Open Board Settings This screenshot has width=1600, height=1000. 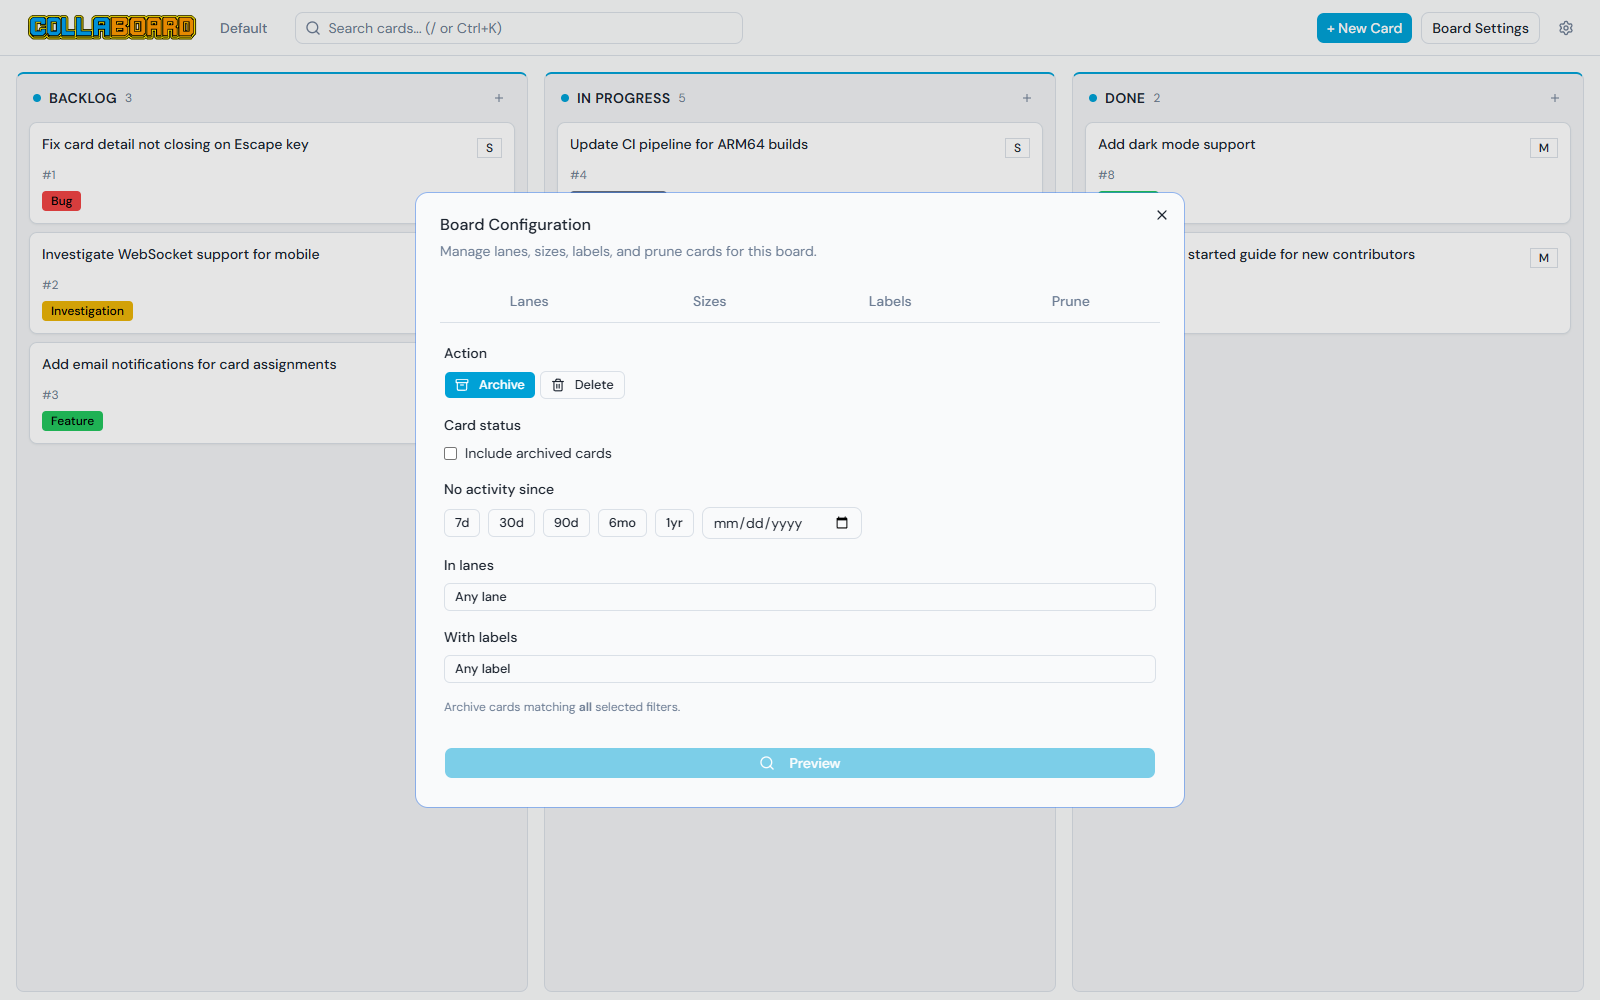(1480, 28)
